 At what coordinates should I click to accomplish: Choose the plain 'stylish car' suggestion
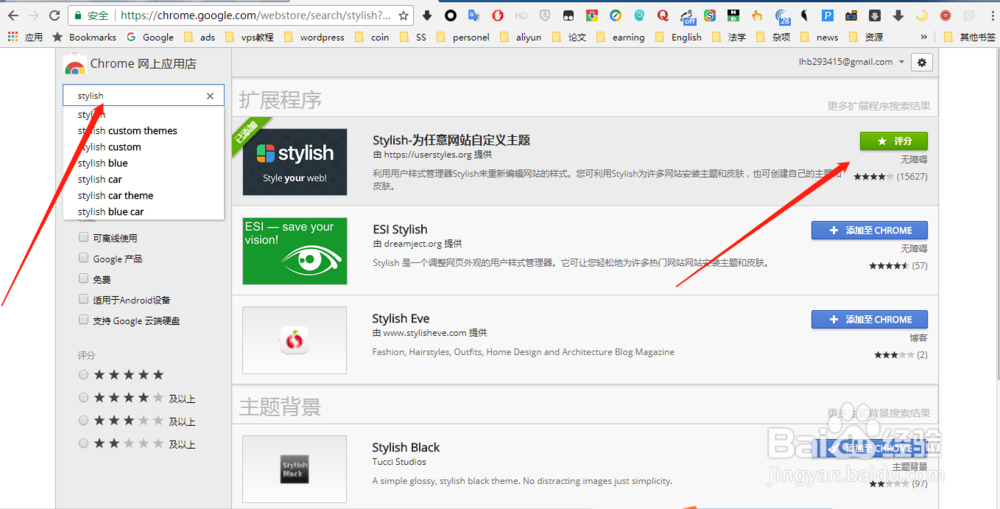pos(143,179)
